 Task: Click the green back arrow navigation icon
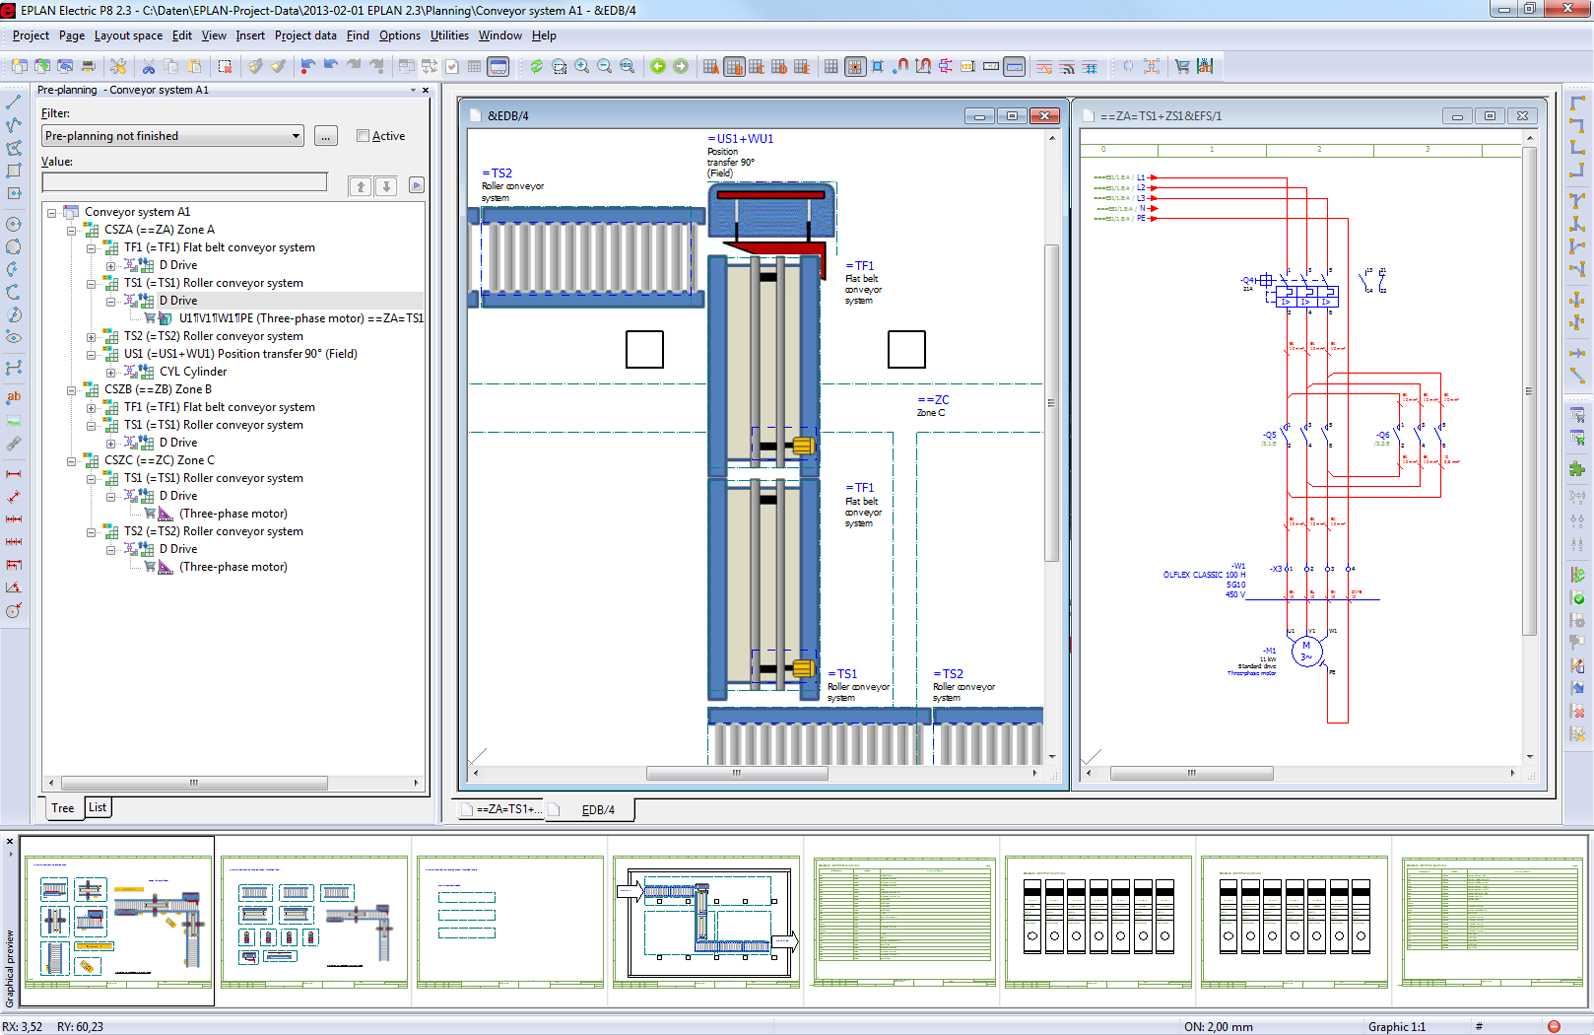point(658,67)
